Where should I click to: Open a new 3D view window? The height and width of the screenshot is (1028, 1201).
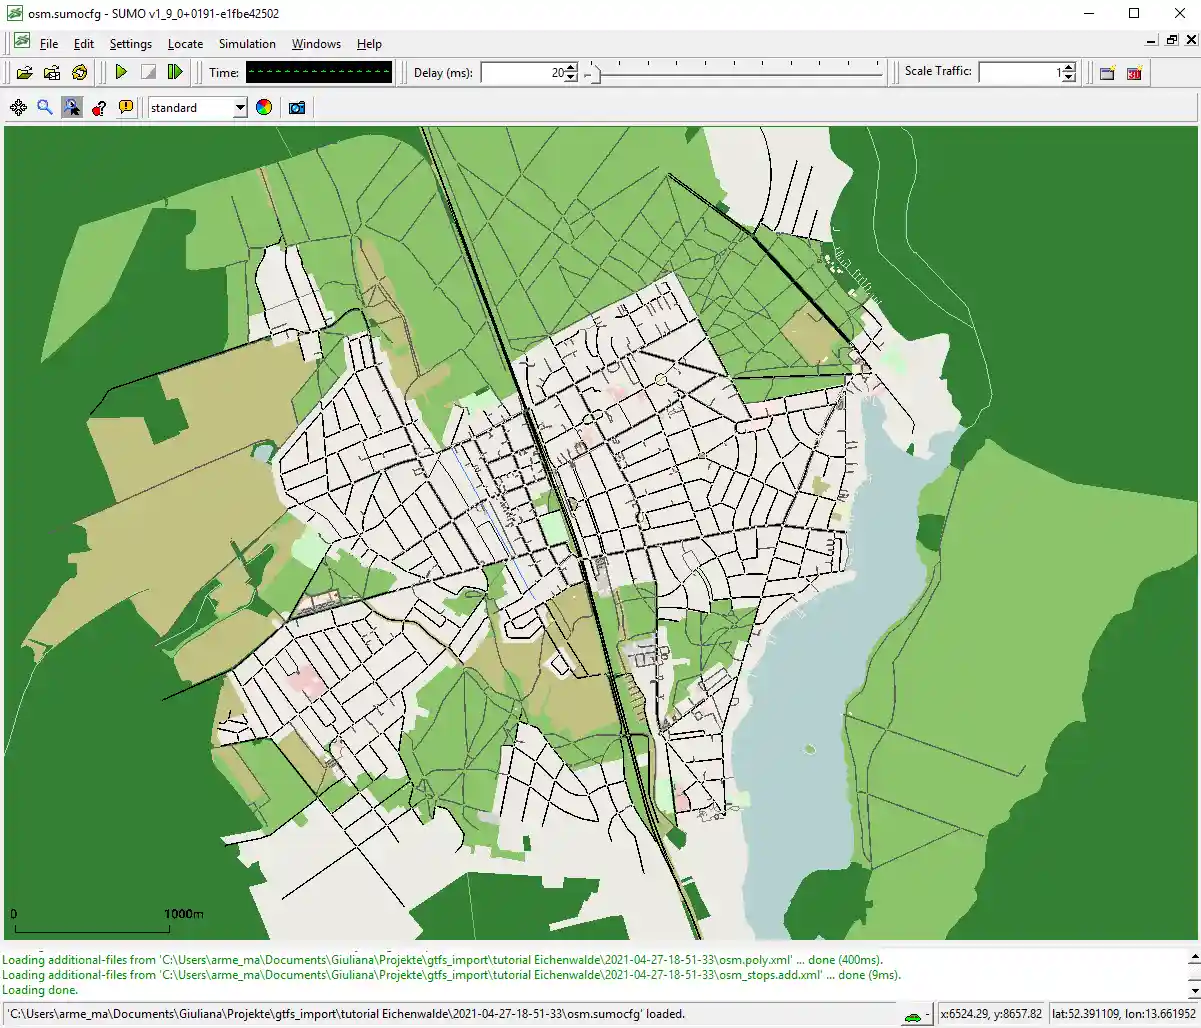(x=1134, y=73)
